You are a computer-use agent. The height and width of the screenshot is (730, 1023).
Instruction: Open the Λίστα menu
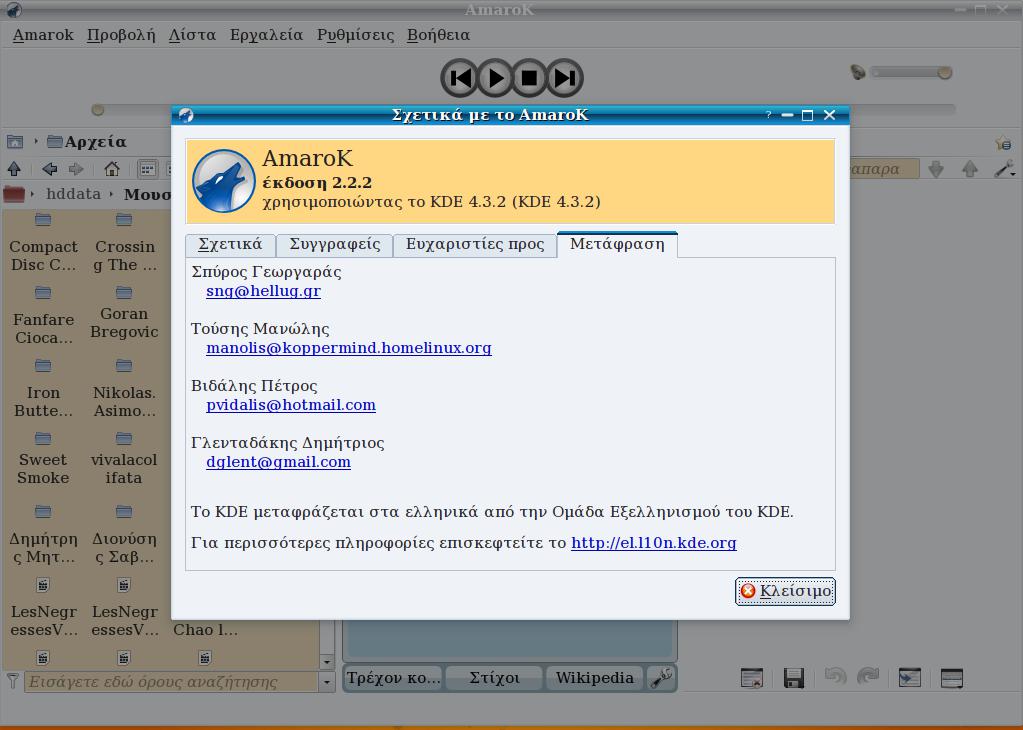[192, 35]
